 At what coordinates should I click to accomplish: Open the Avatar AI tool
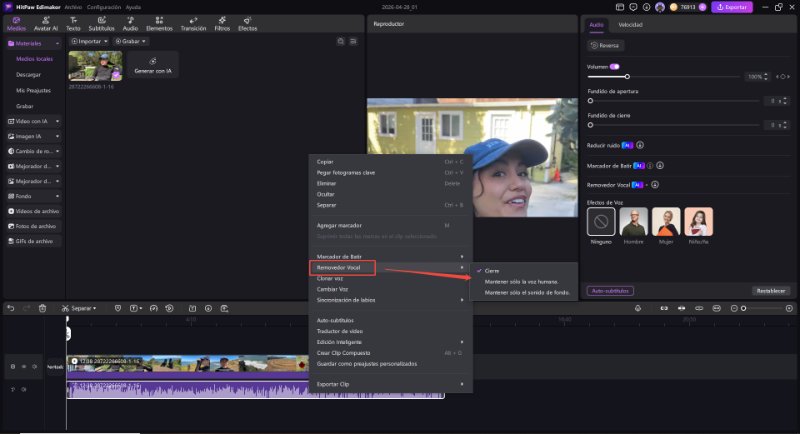(x=45, y=23)
